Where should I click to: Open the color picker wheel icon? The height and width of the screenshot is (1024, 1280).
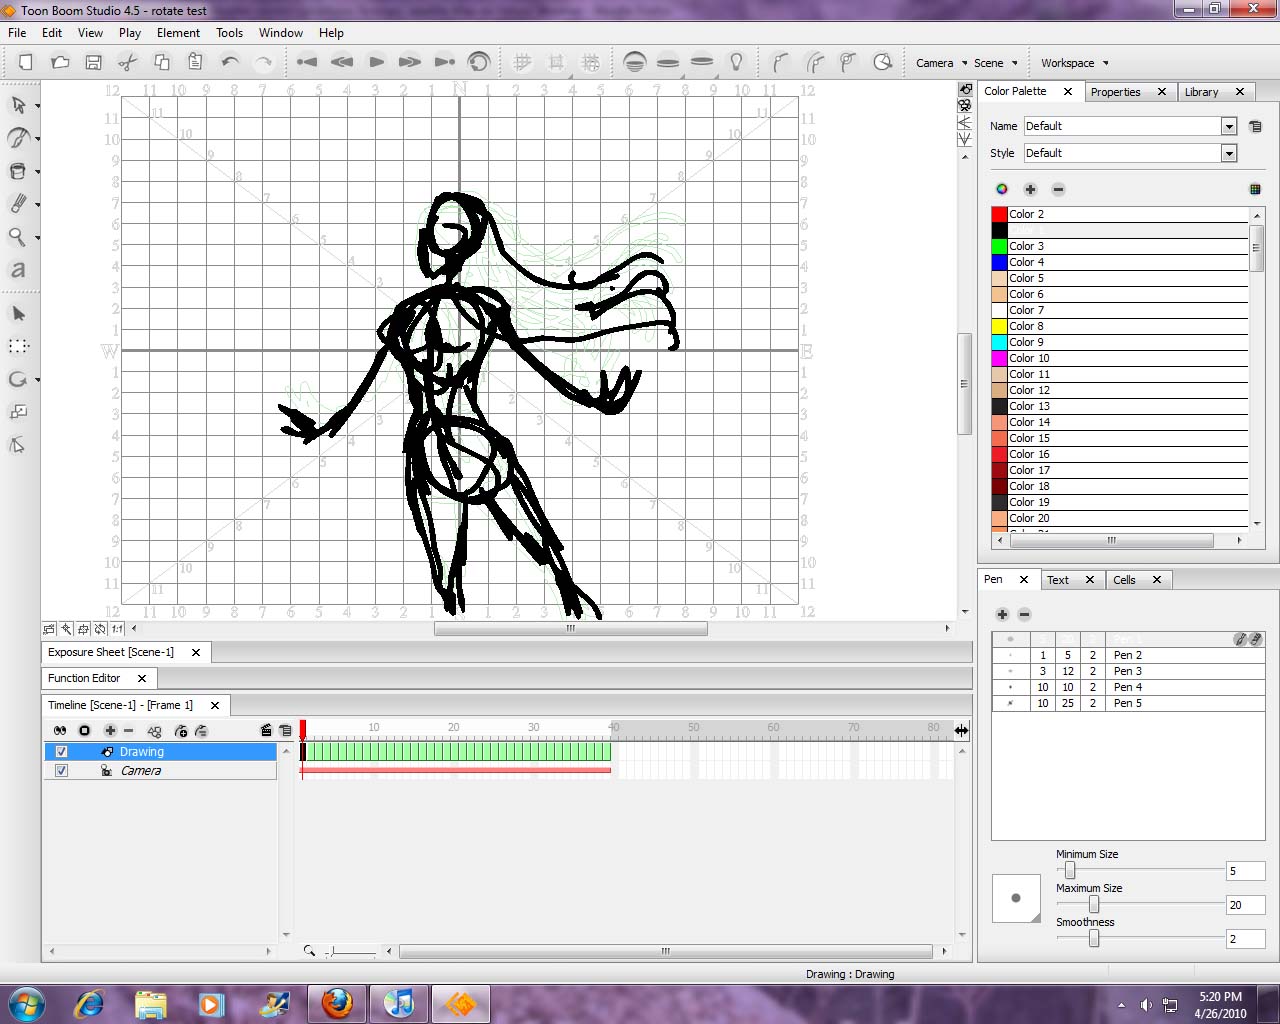(1002, 189)
